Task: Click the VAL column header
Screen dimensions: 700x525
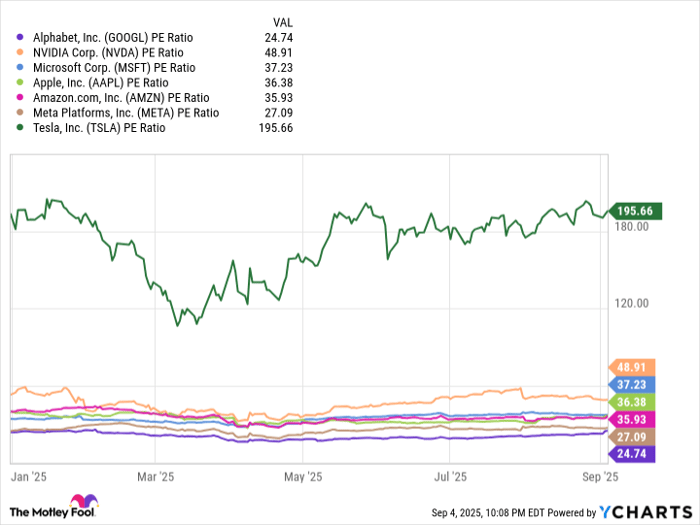Action: click(283, 23)
